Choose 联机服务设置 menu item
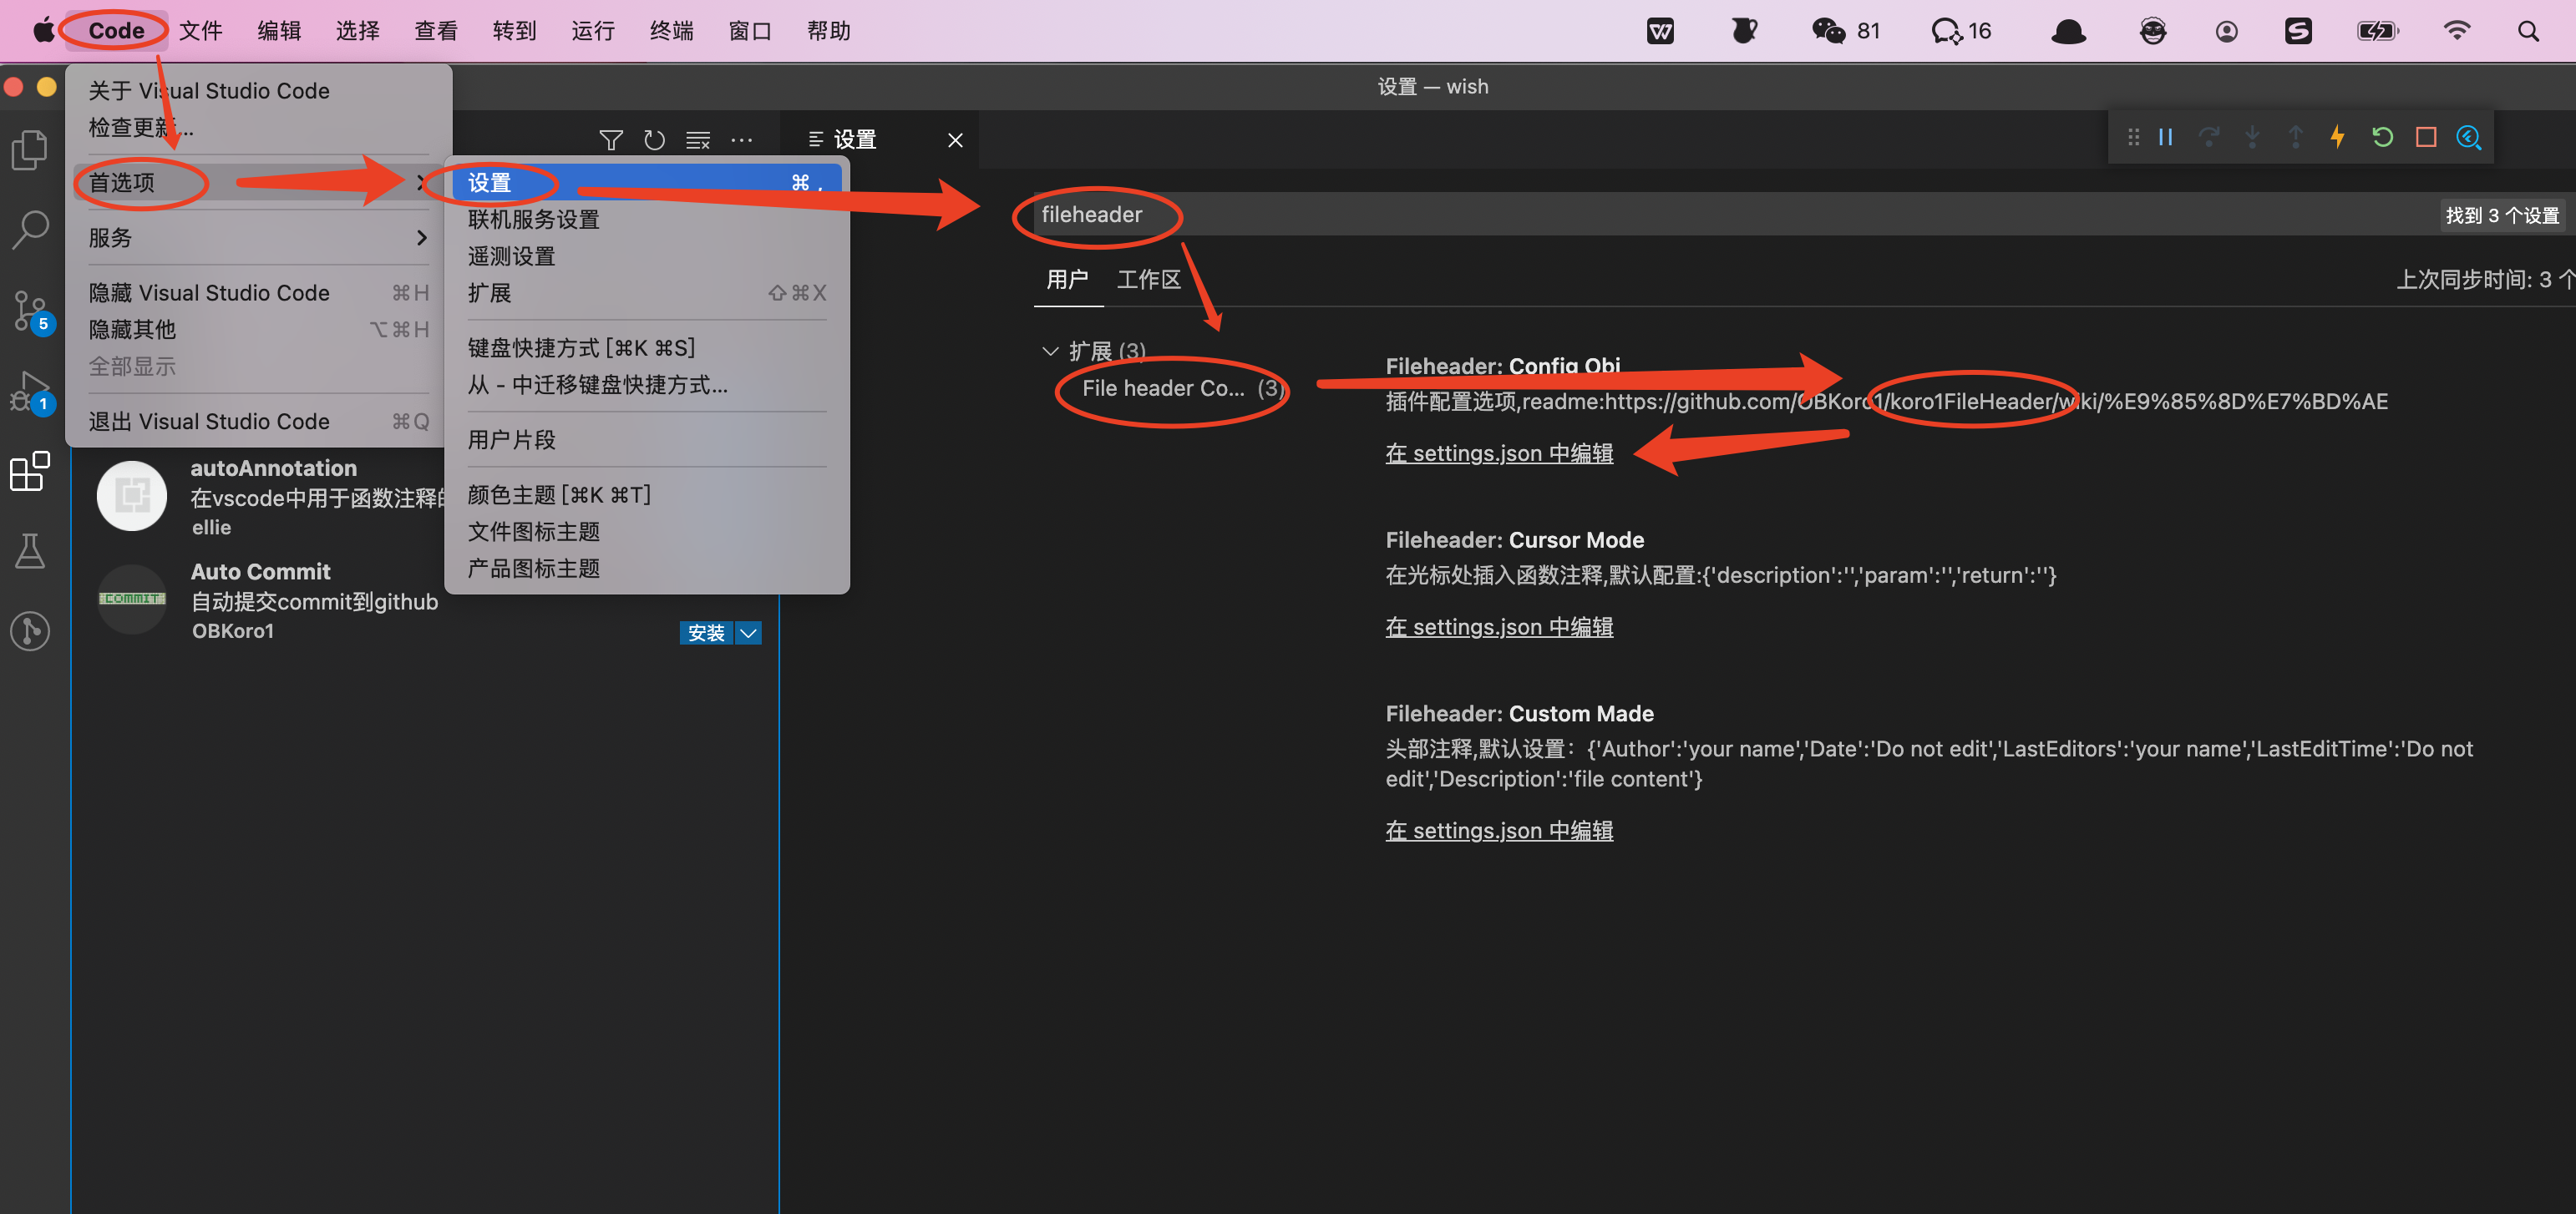This screenshot has height=1214, width=2576. (646, 219)
